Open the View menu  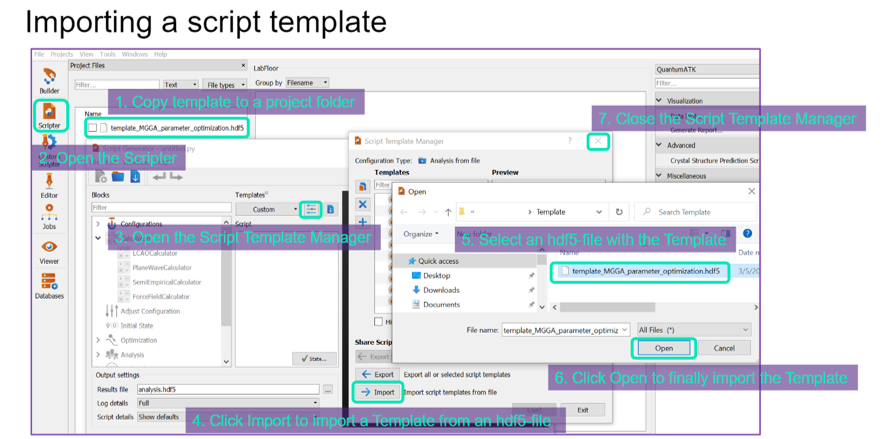(87, 54)
